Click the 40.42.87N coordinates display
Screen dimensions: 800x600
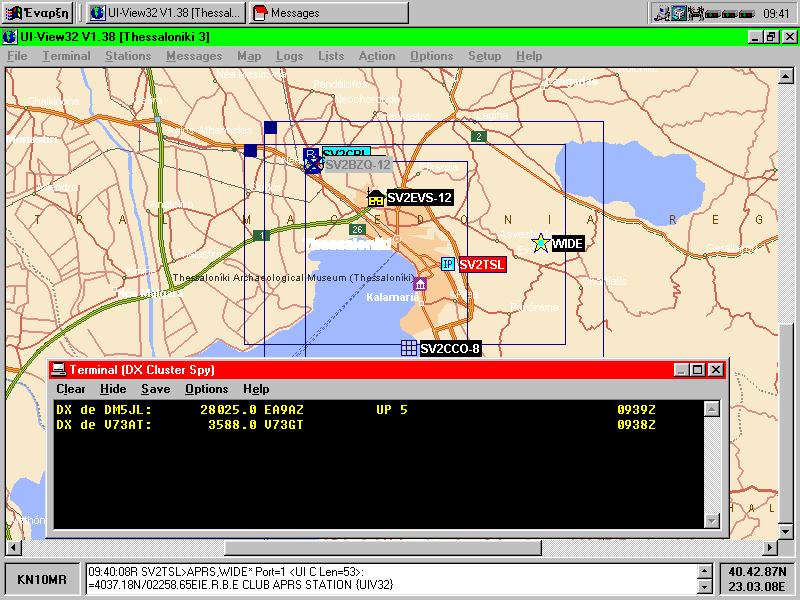[x=757, y=571]
